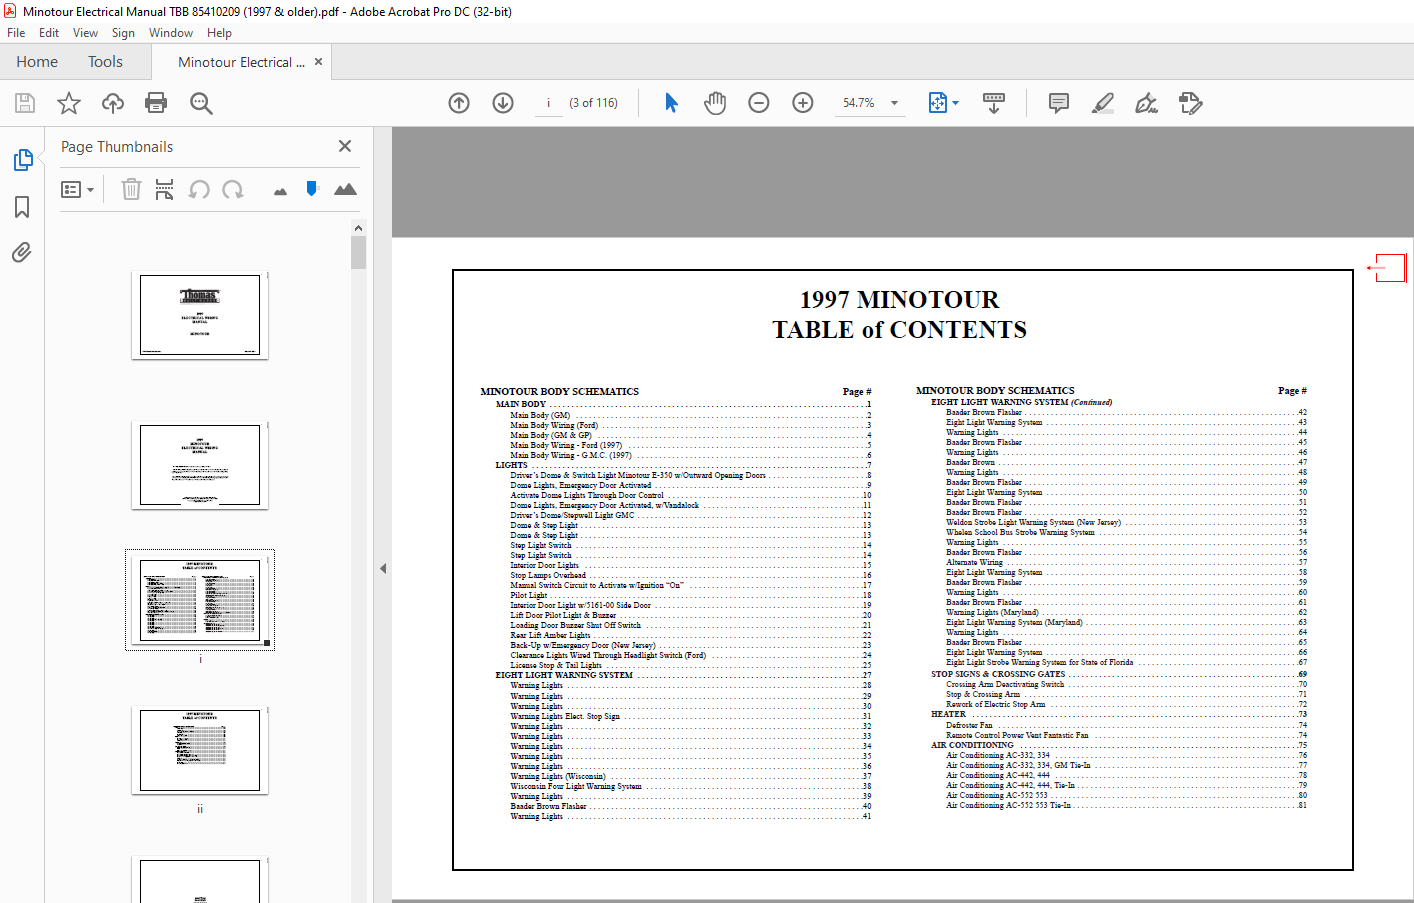
Task: Click 'Crossing Arm Deactivating Switch' entry
Action: click(1005, 684)
